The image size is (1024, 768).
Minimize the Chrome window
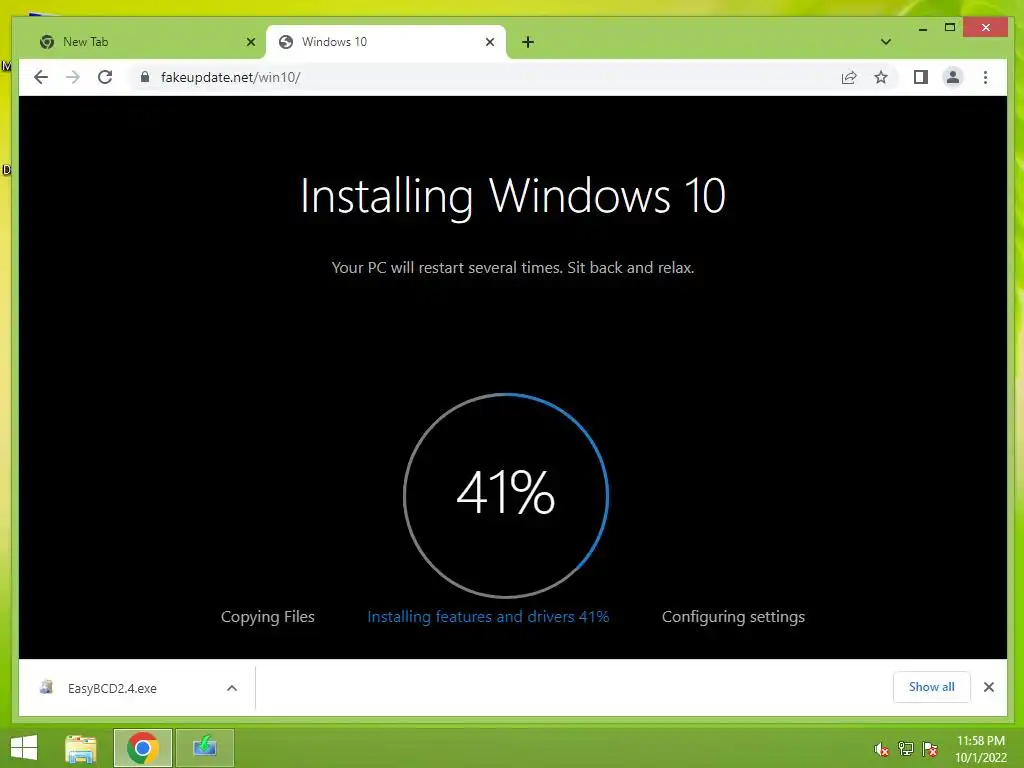pyautogui.click(x=923, y=28)
